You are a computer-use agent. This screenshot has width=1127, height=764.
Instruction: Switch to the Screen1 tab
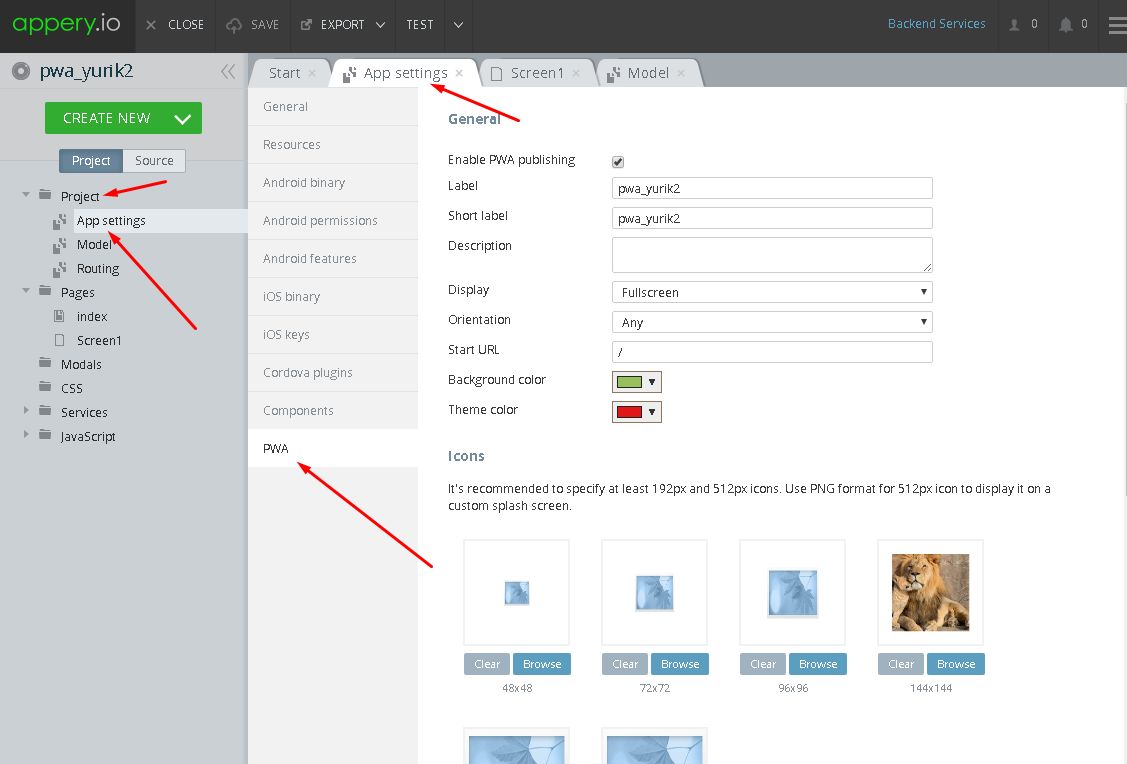click(537, 73)
